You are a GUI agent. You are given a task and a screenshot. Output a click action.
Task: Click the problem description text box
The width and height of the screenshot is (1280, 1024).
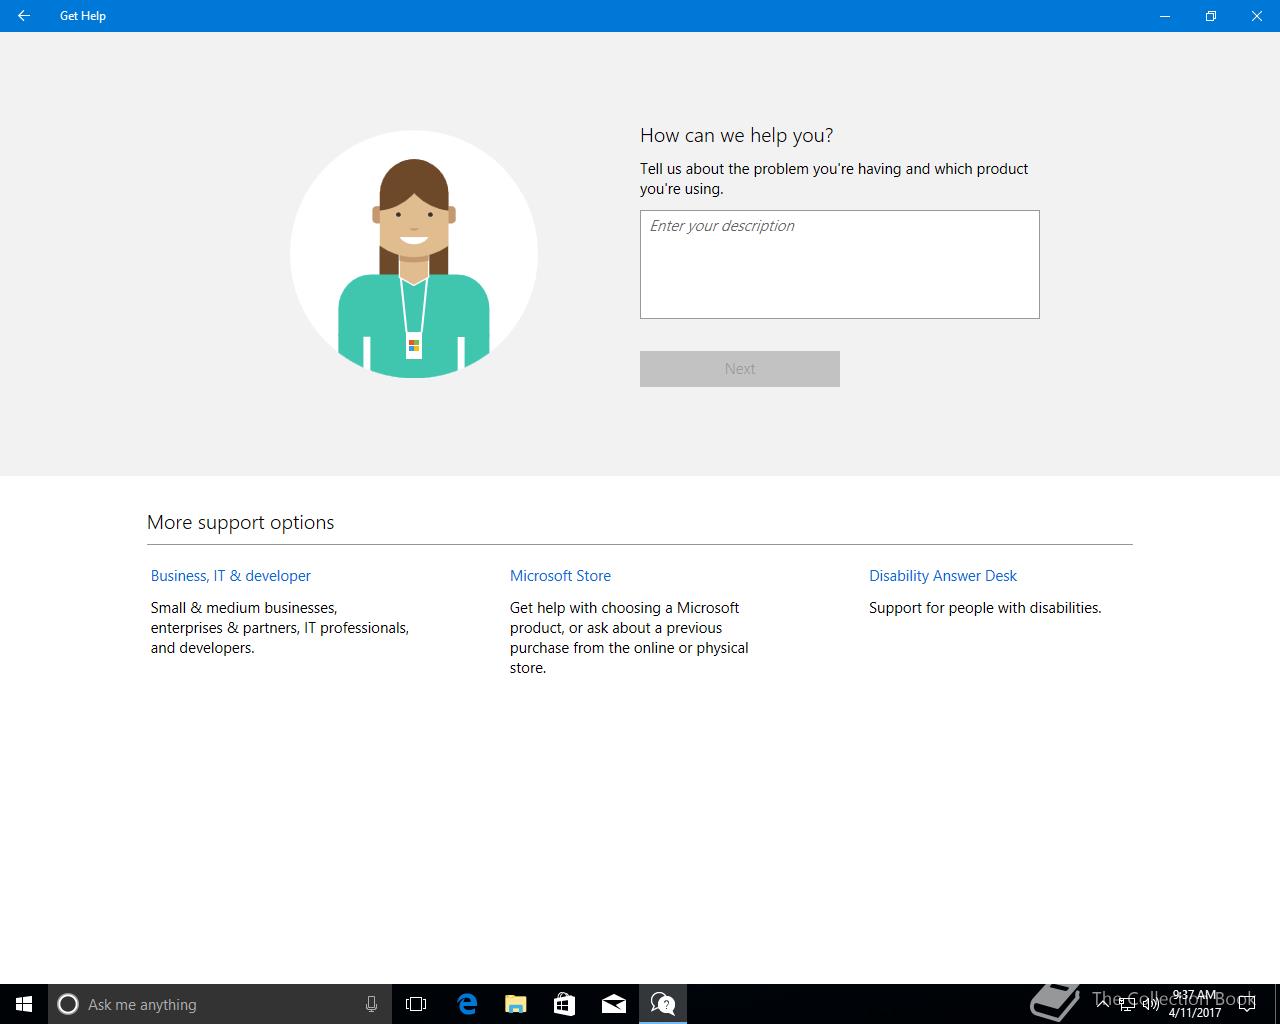click(x=839, y=264)
